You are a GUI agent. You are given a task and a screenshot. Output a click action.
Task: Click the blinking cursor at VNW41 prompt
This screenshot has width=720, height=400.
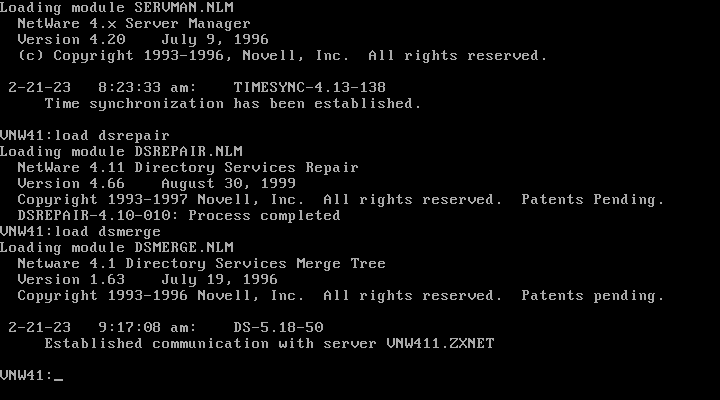pos(58,380)
